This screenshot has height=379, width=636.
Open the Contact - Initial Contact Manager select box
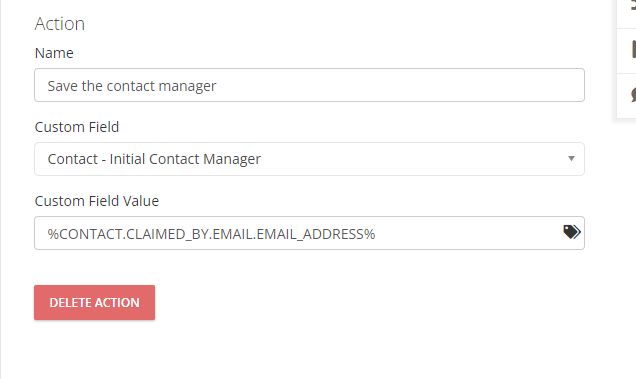(309, 159)
